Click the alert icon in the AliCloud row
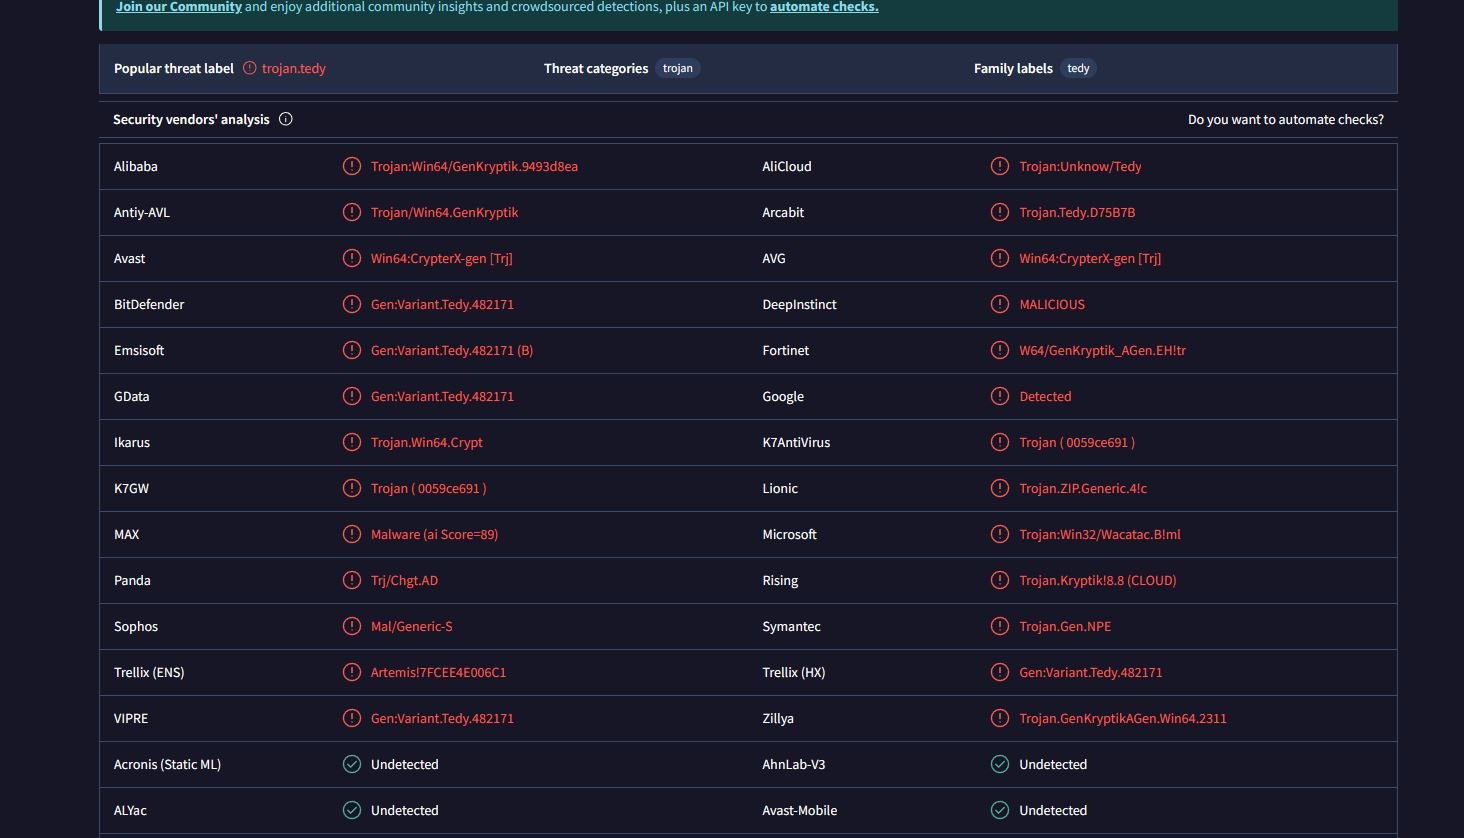This screenshot has height=838, width=1464. tap(1000, 166)
